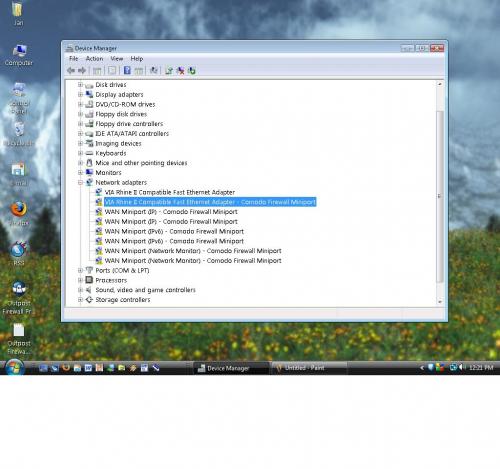Image resolution: width=500 pixels, height=469 pixels.
Task: Select VIA Rhine II Adapter - Comodo Firewall Miniport
Action: 210,202
